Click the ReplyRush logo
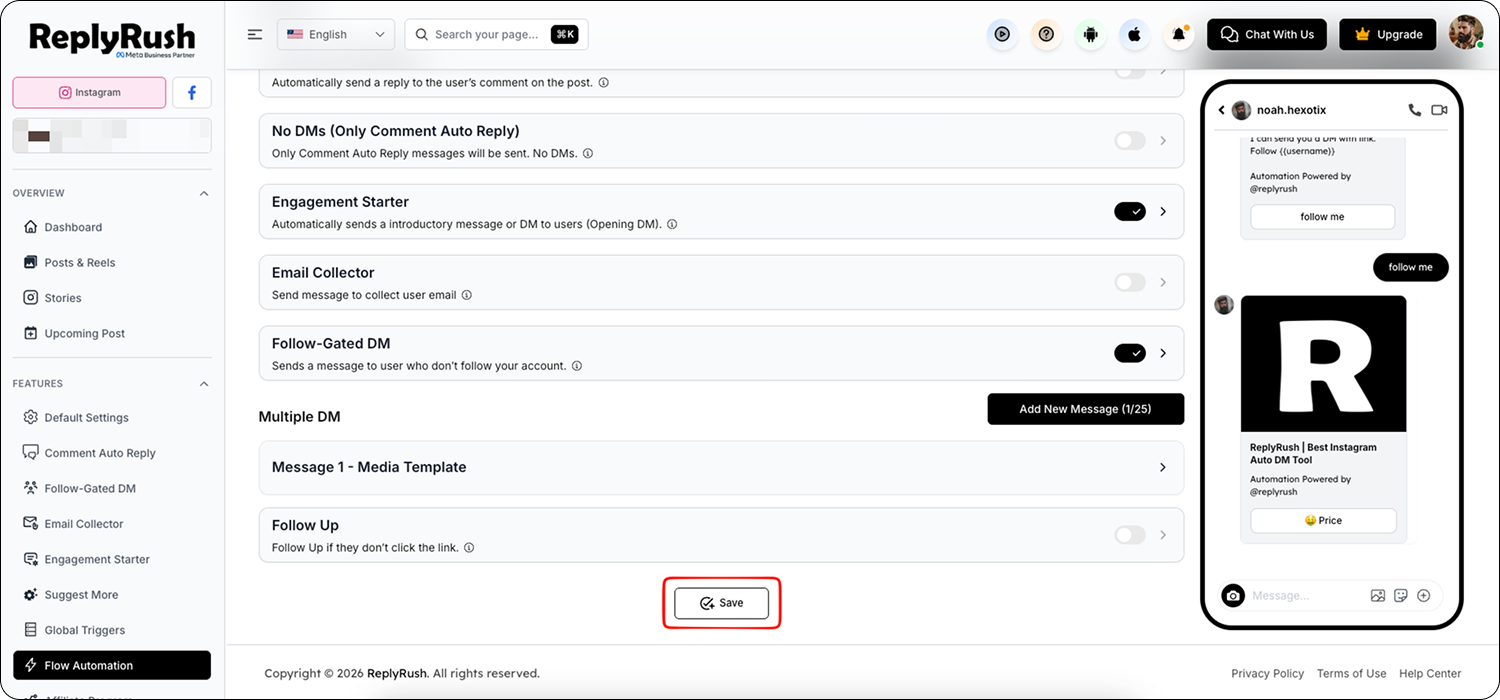 112,40
